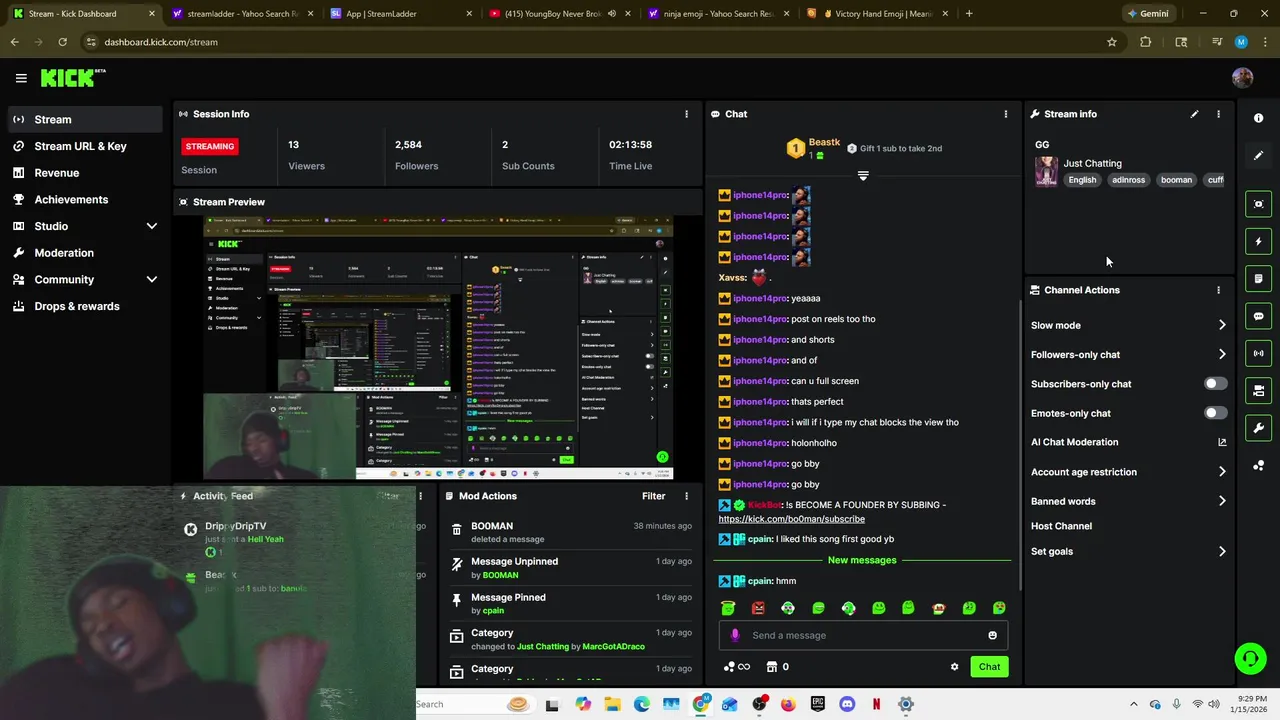
Task: Insert the red angry face emote
Action: [x=758, y=608]
